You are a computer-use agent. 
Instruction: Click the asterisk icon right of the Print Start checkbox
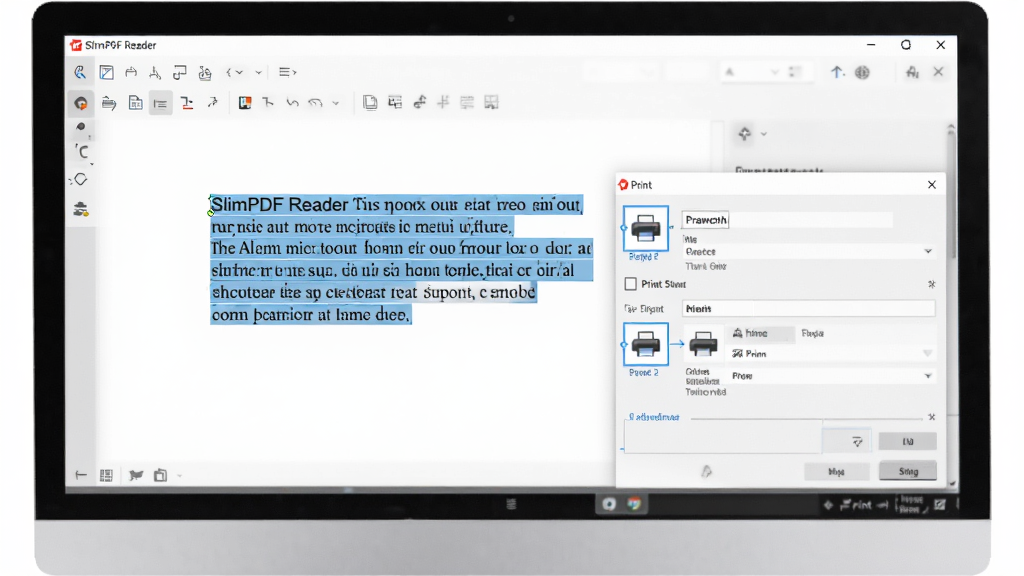(x=932, y=284)
